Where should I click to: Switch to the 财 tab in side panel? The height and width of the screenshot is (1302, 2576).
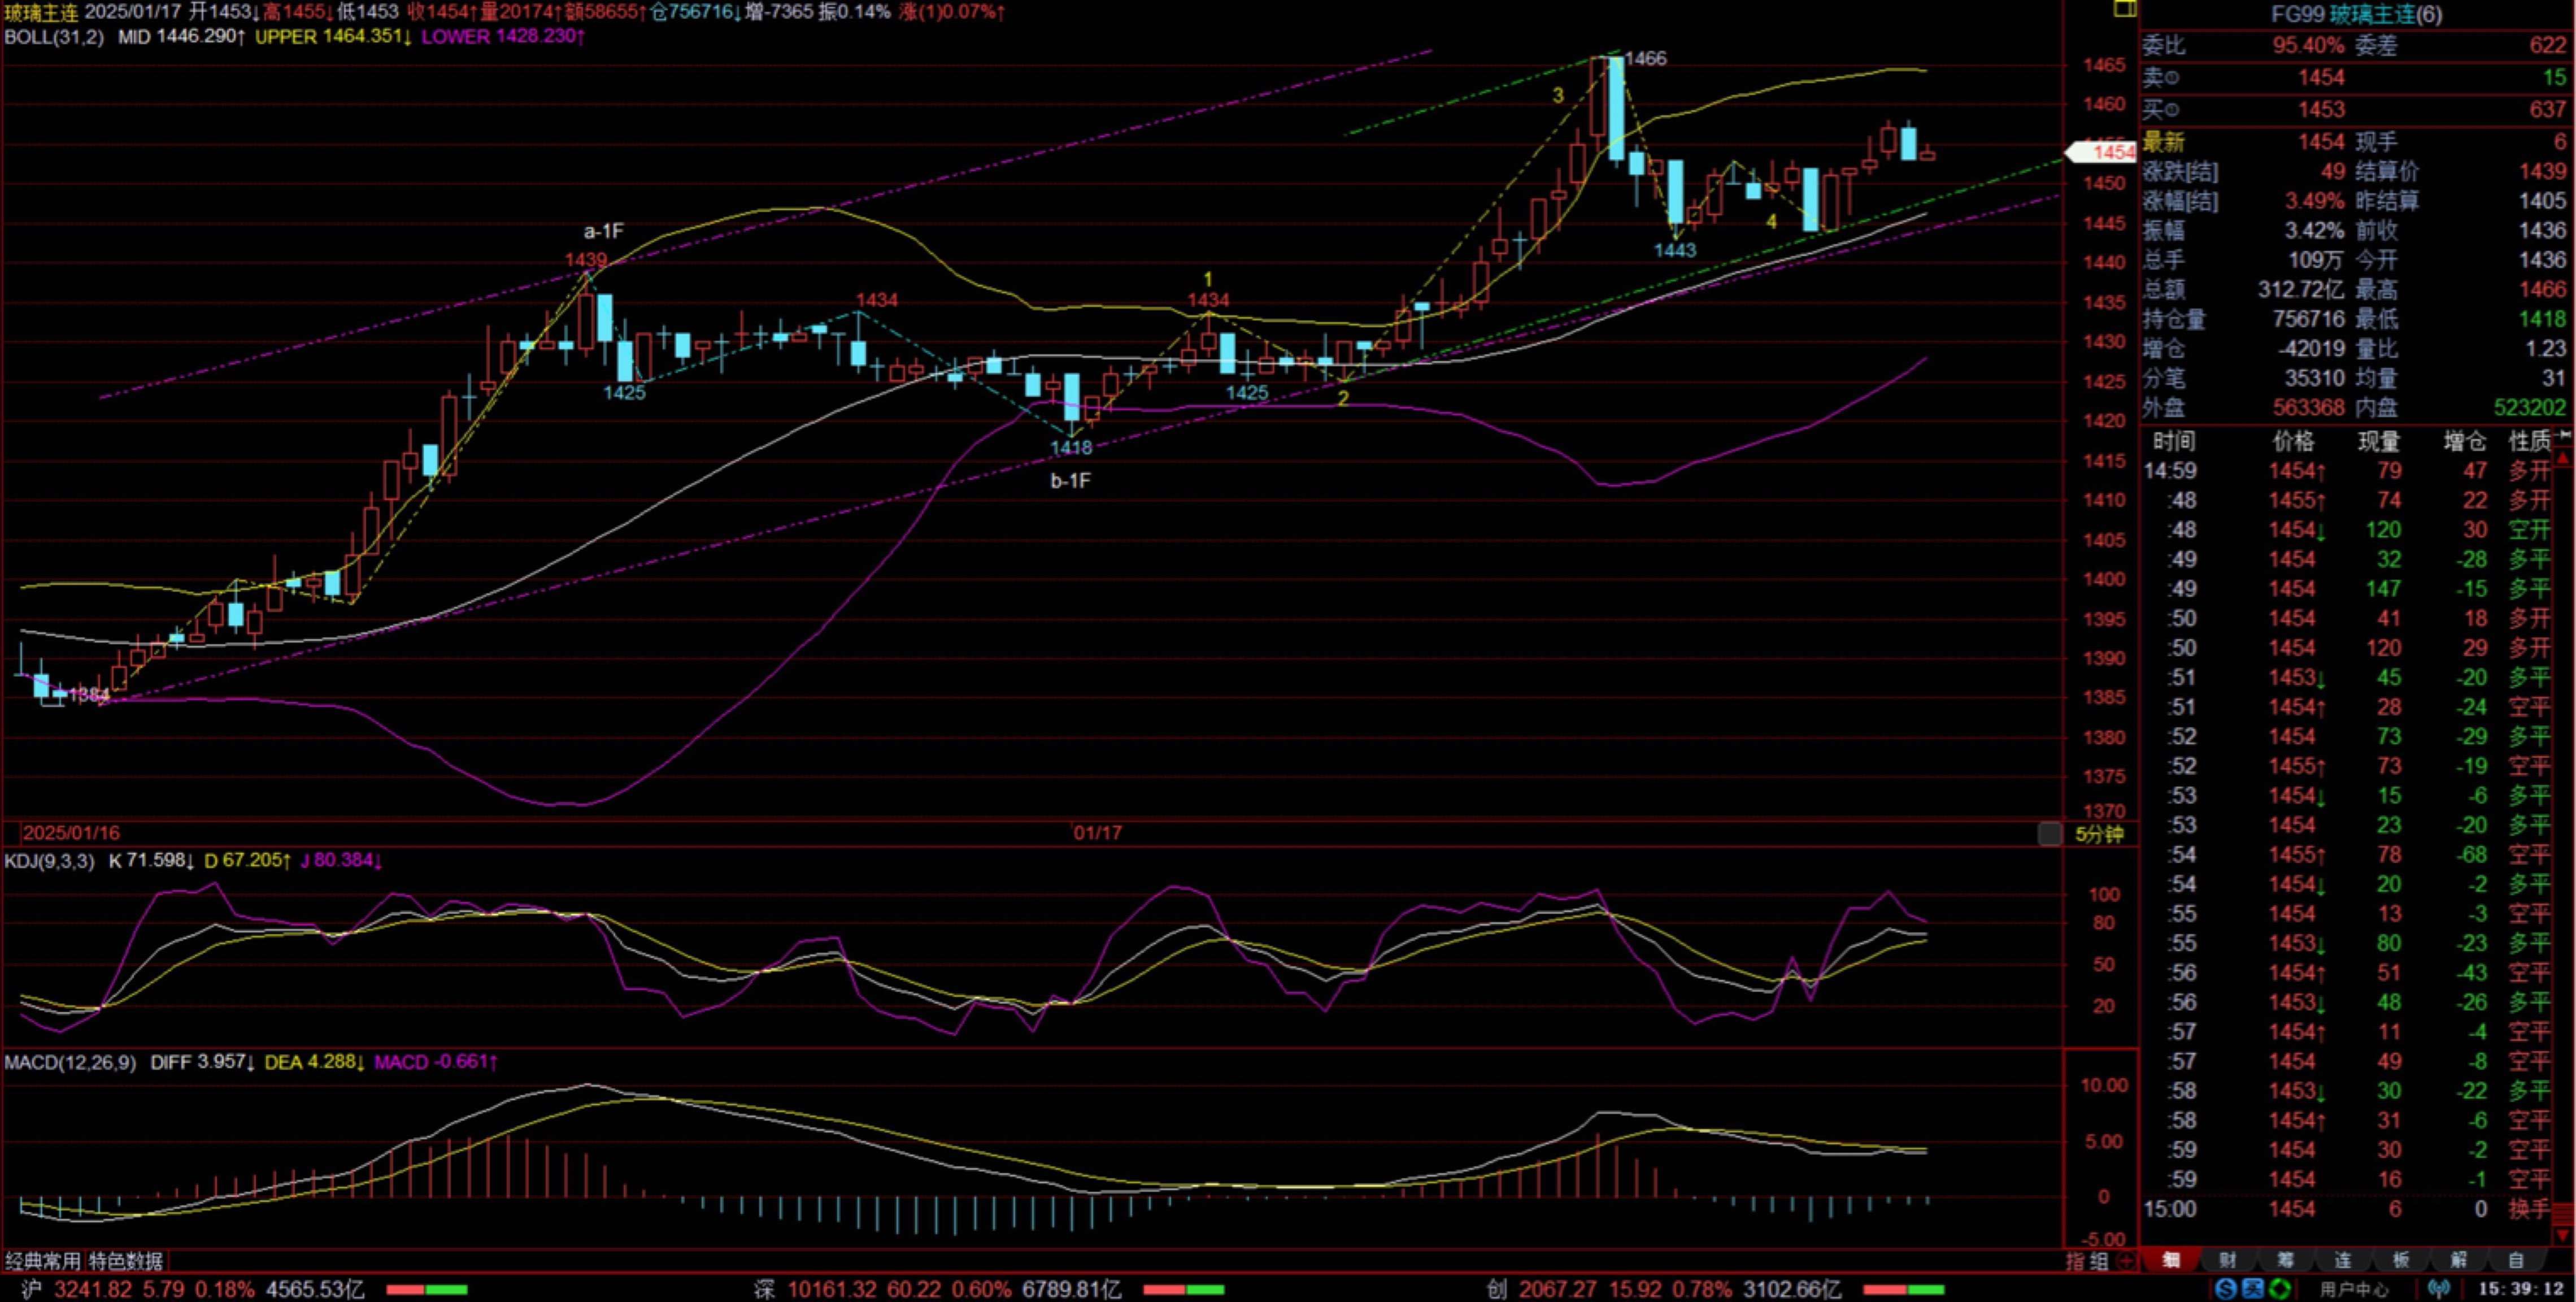point(2228,1260)
